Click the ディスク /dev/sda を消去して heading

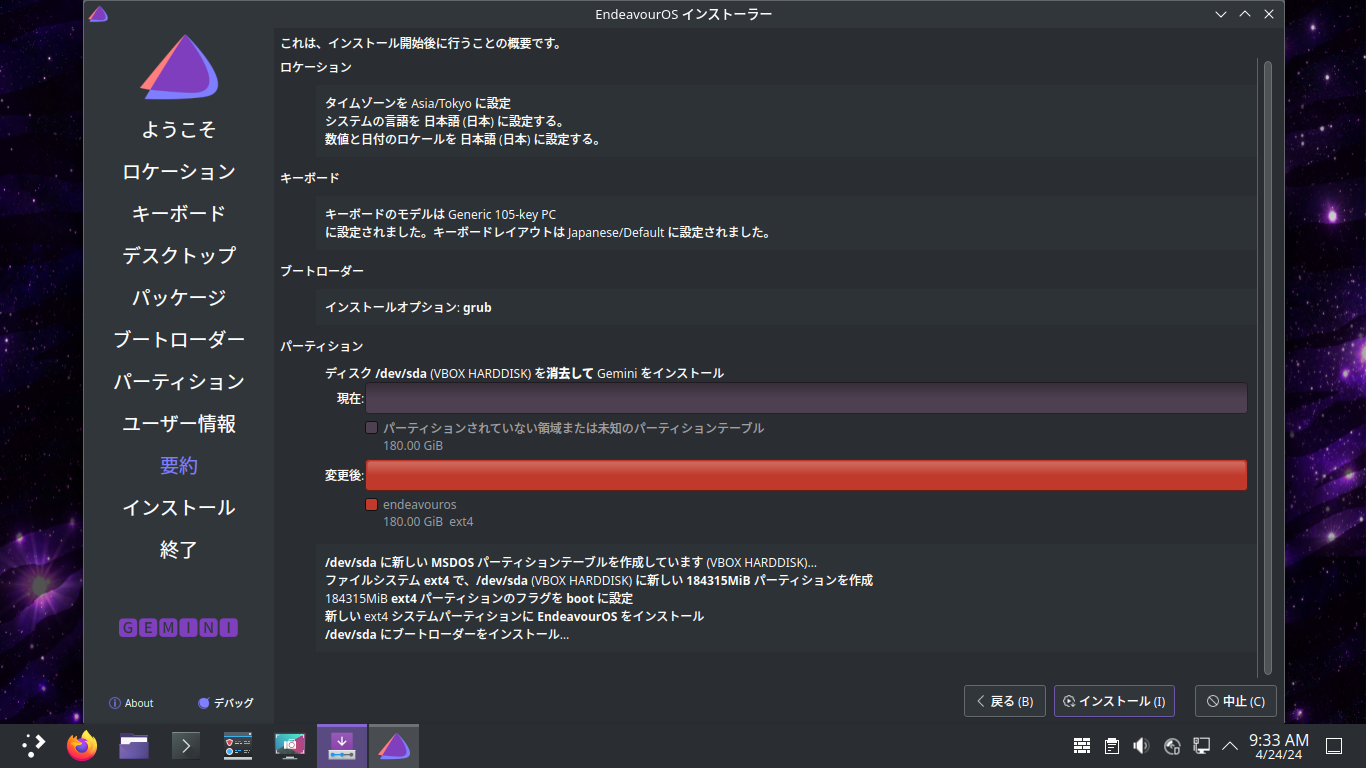pyautogui.click(x=524, y=373)
